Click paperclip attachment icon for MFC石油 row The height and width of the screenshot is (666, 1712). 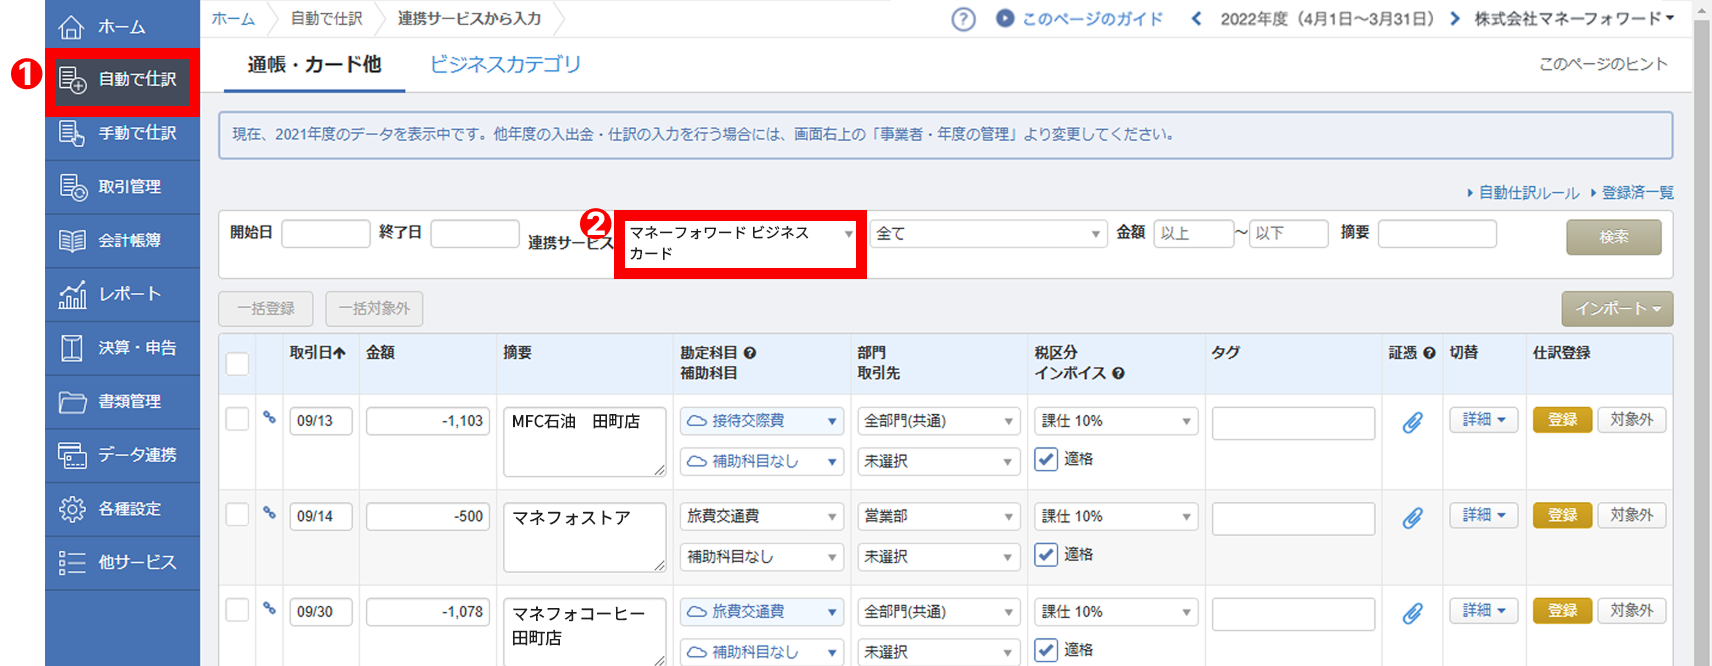(1412, 423)
